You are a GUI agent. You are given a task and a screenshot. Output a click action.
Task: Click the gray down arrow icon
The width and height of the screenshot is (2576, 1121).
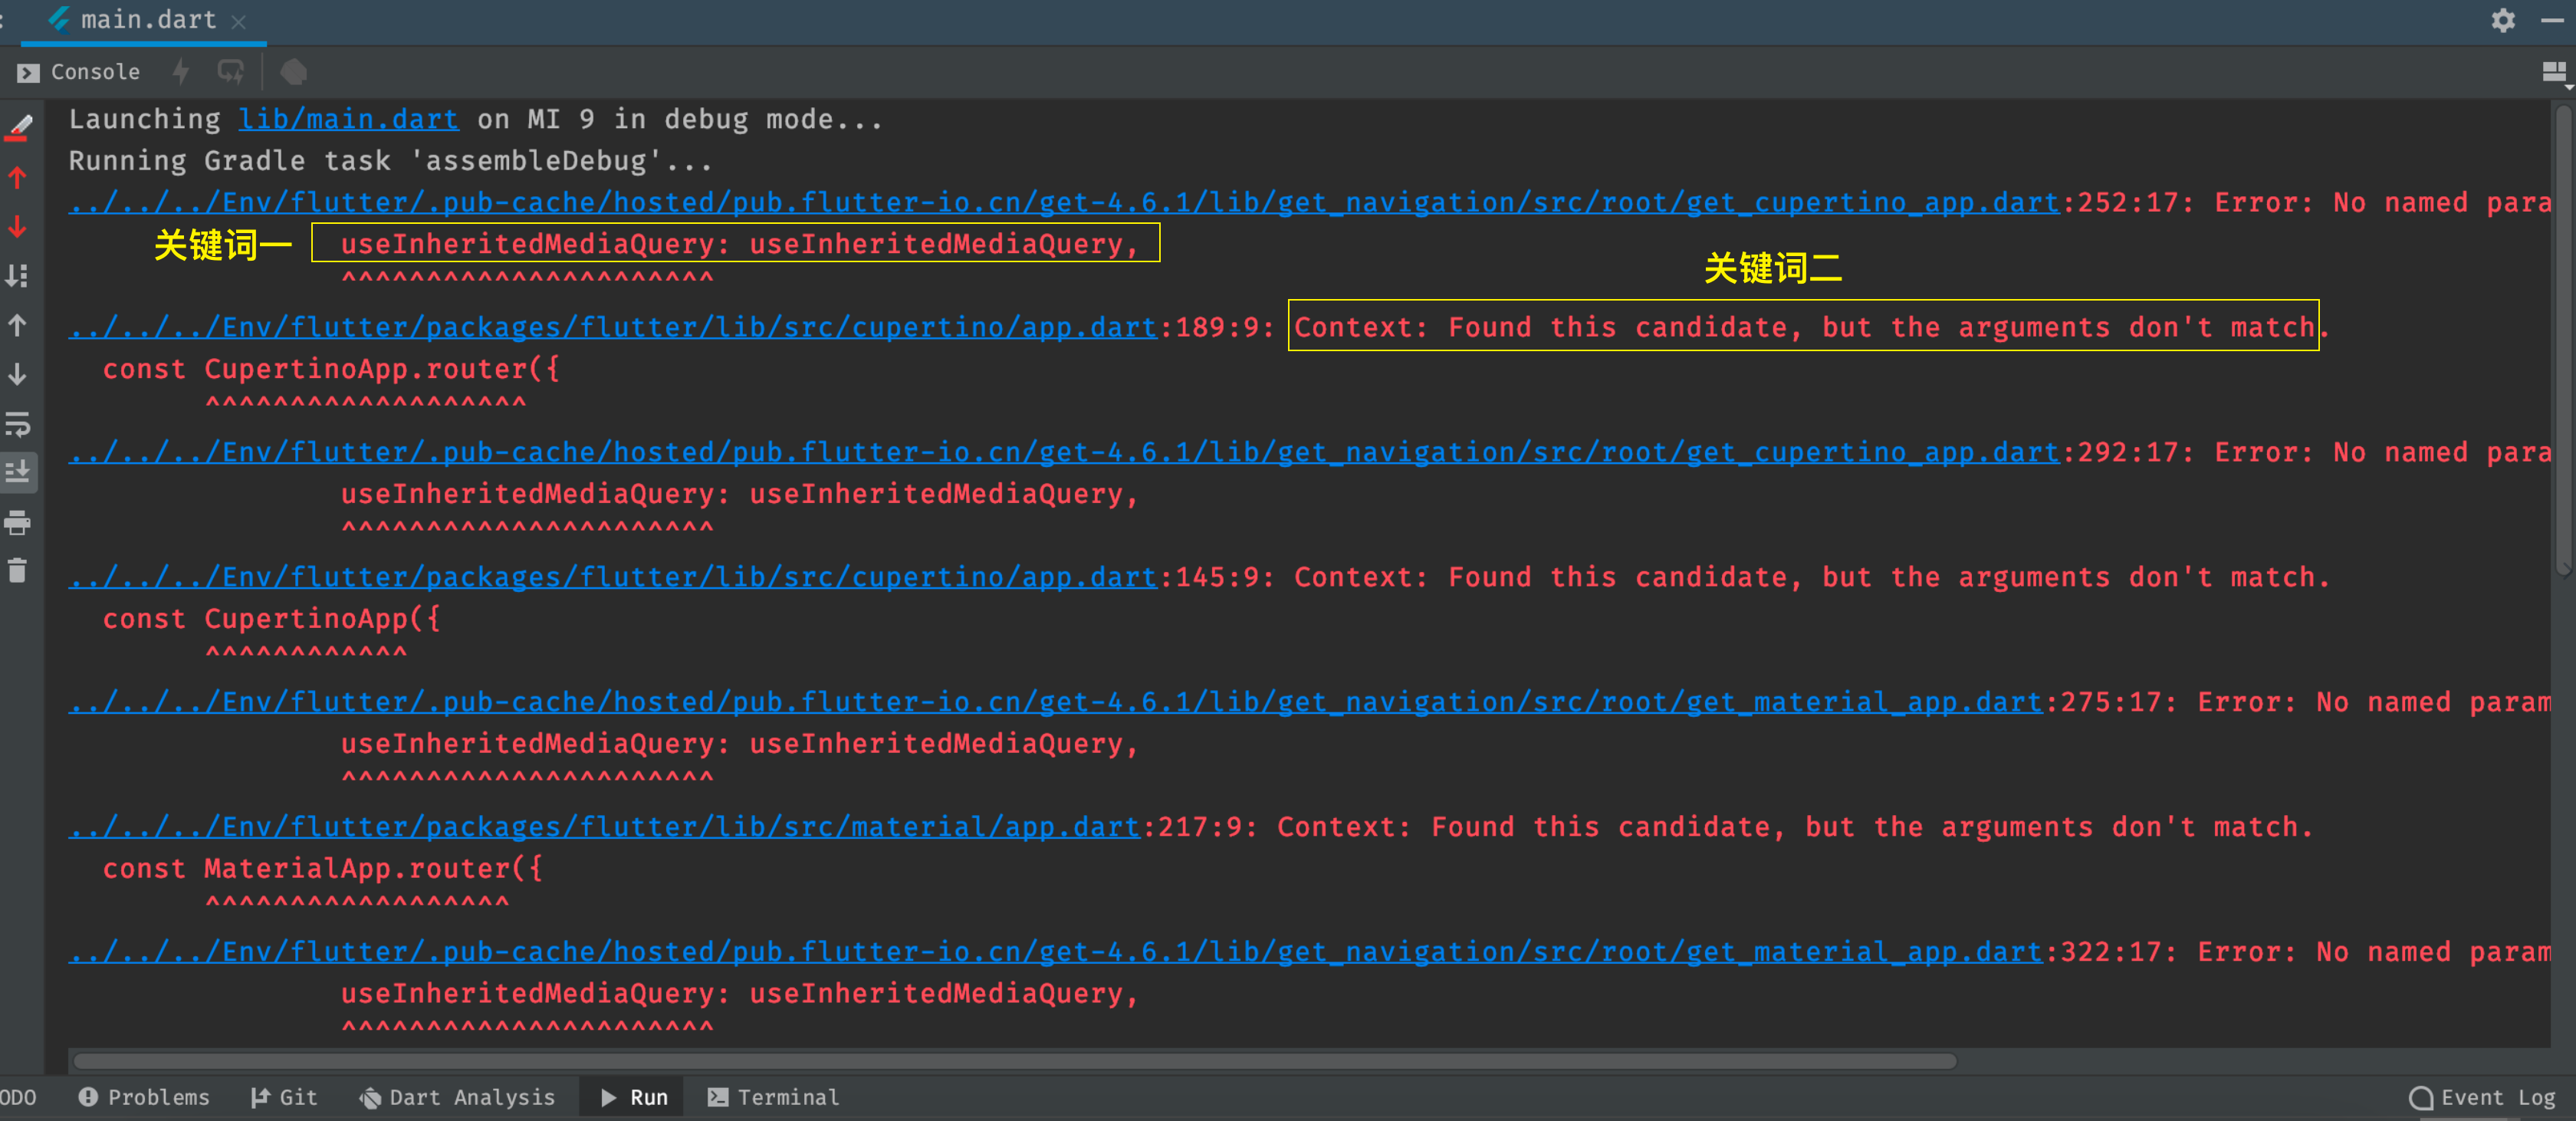click(18, 374)
